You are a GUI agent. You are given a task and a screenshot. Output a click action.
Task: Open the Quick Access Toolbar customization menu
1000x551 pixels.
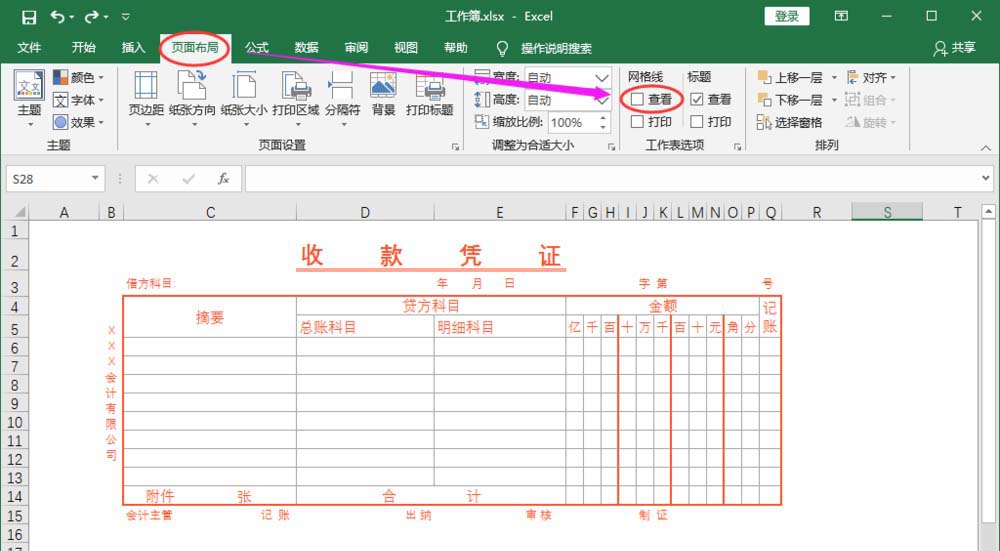click(x=126, y=17)
